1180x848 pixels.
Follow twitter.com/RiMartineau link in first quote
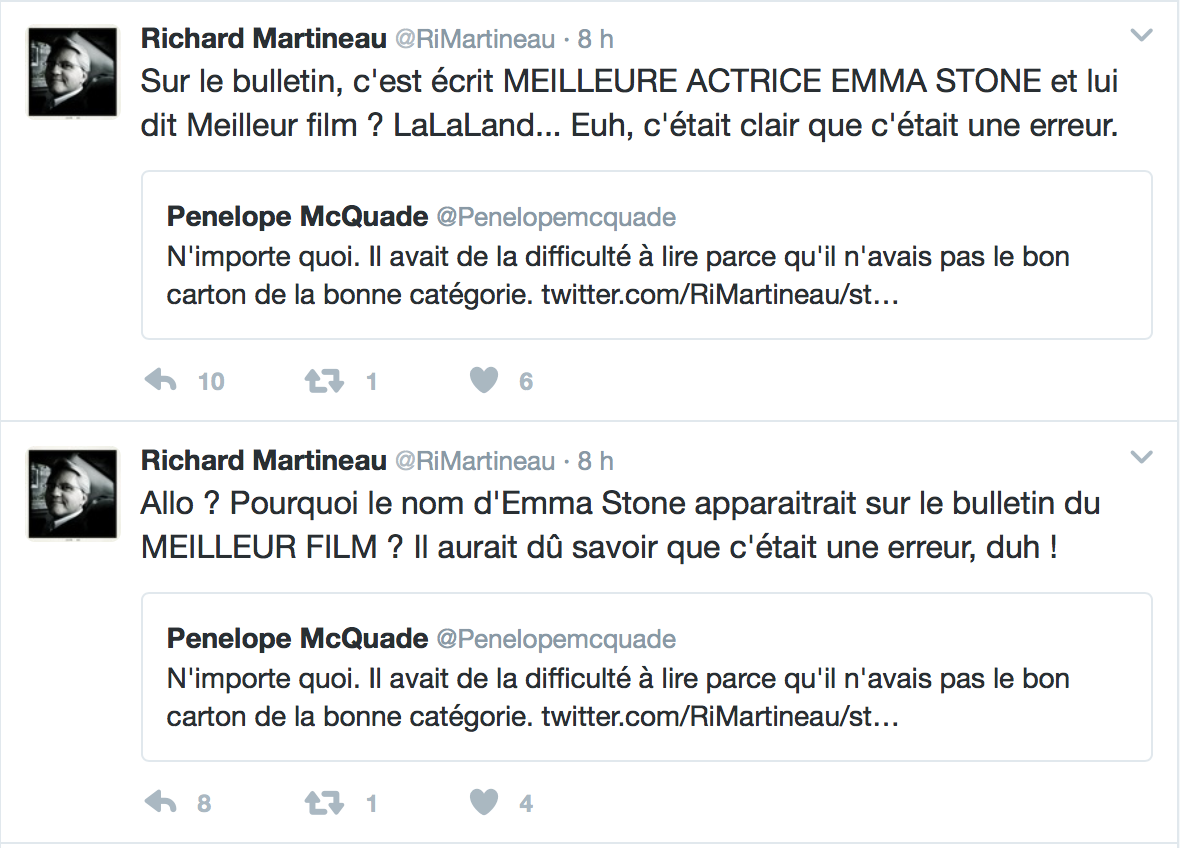720,294
